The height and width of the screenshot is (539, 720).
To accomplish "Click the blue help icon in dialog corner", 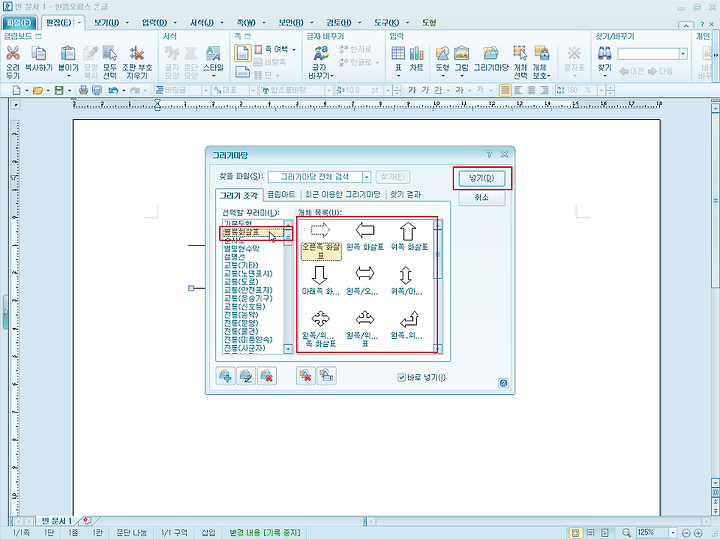I will [x=503, y=383].
